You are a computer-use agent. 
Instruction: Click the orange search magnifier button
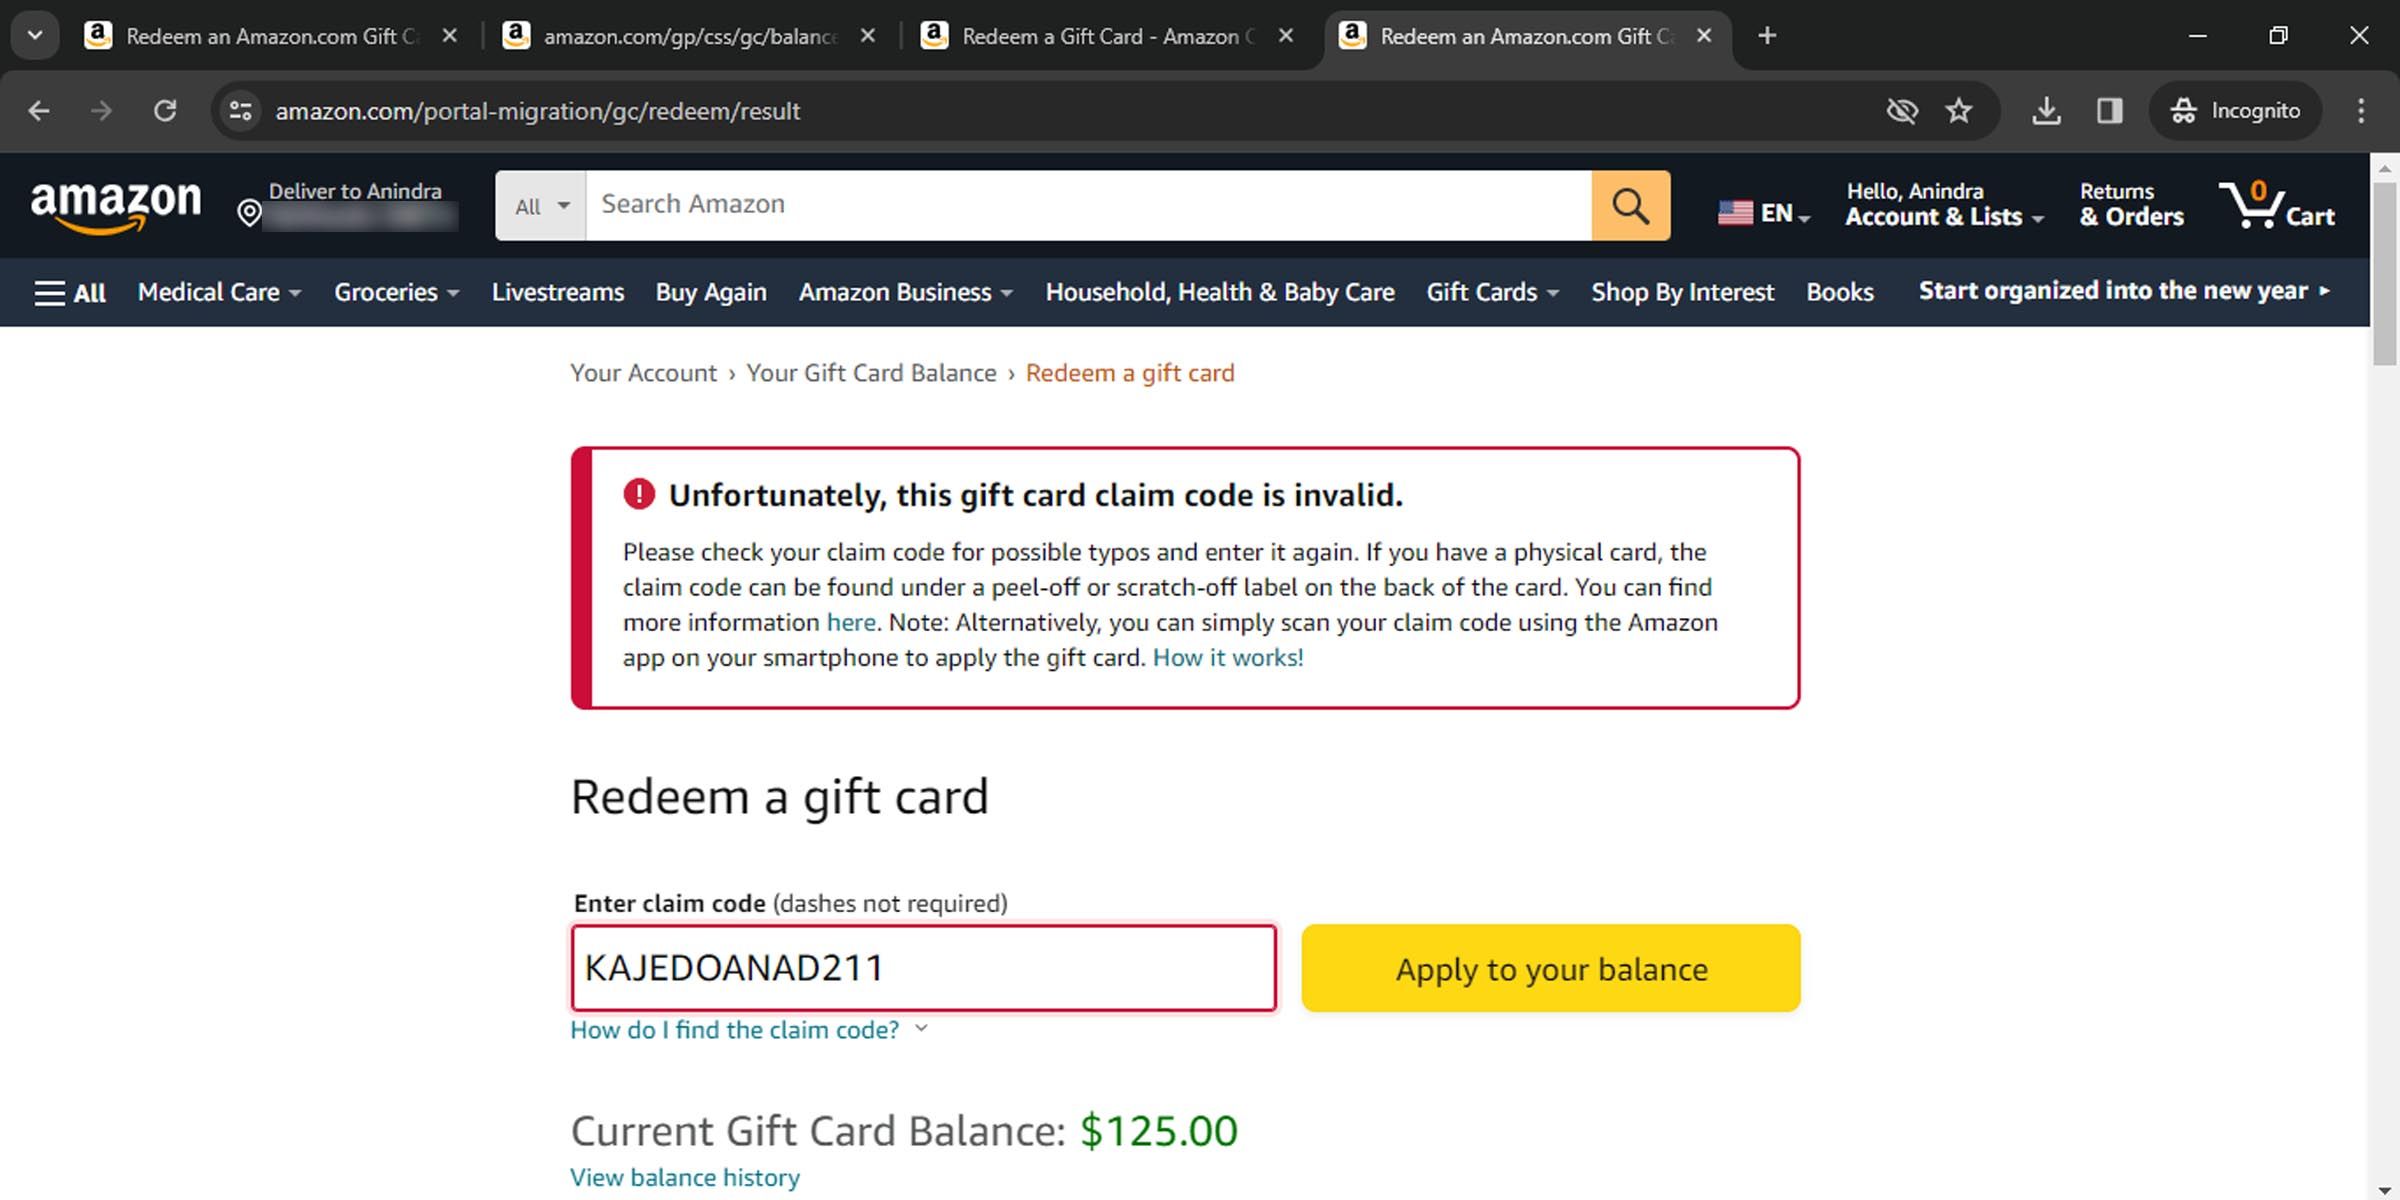pos(1630,206)
